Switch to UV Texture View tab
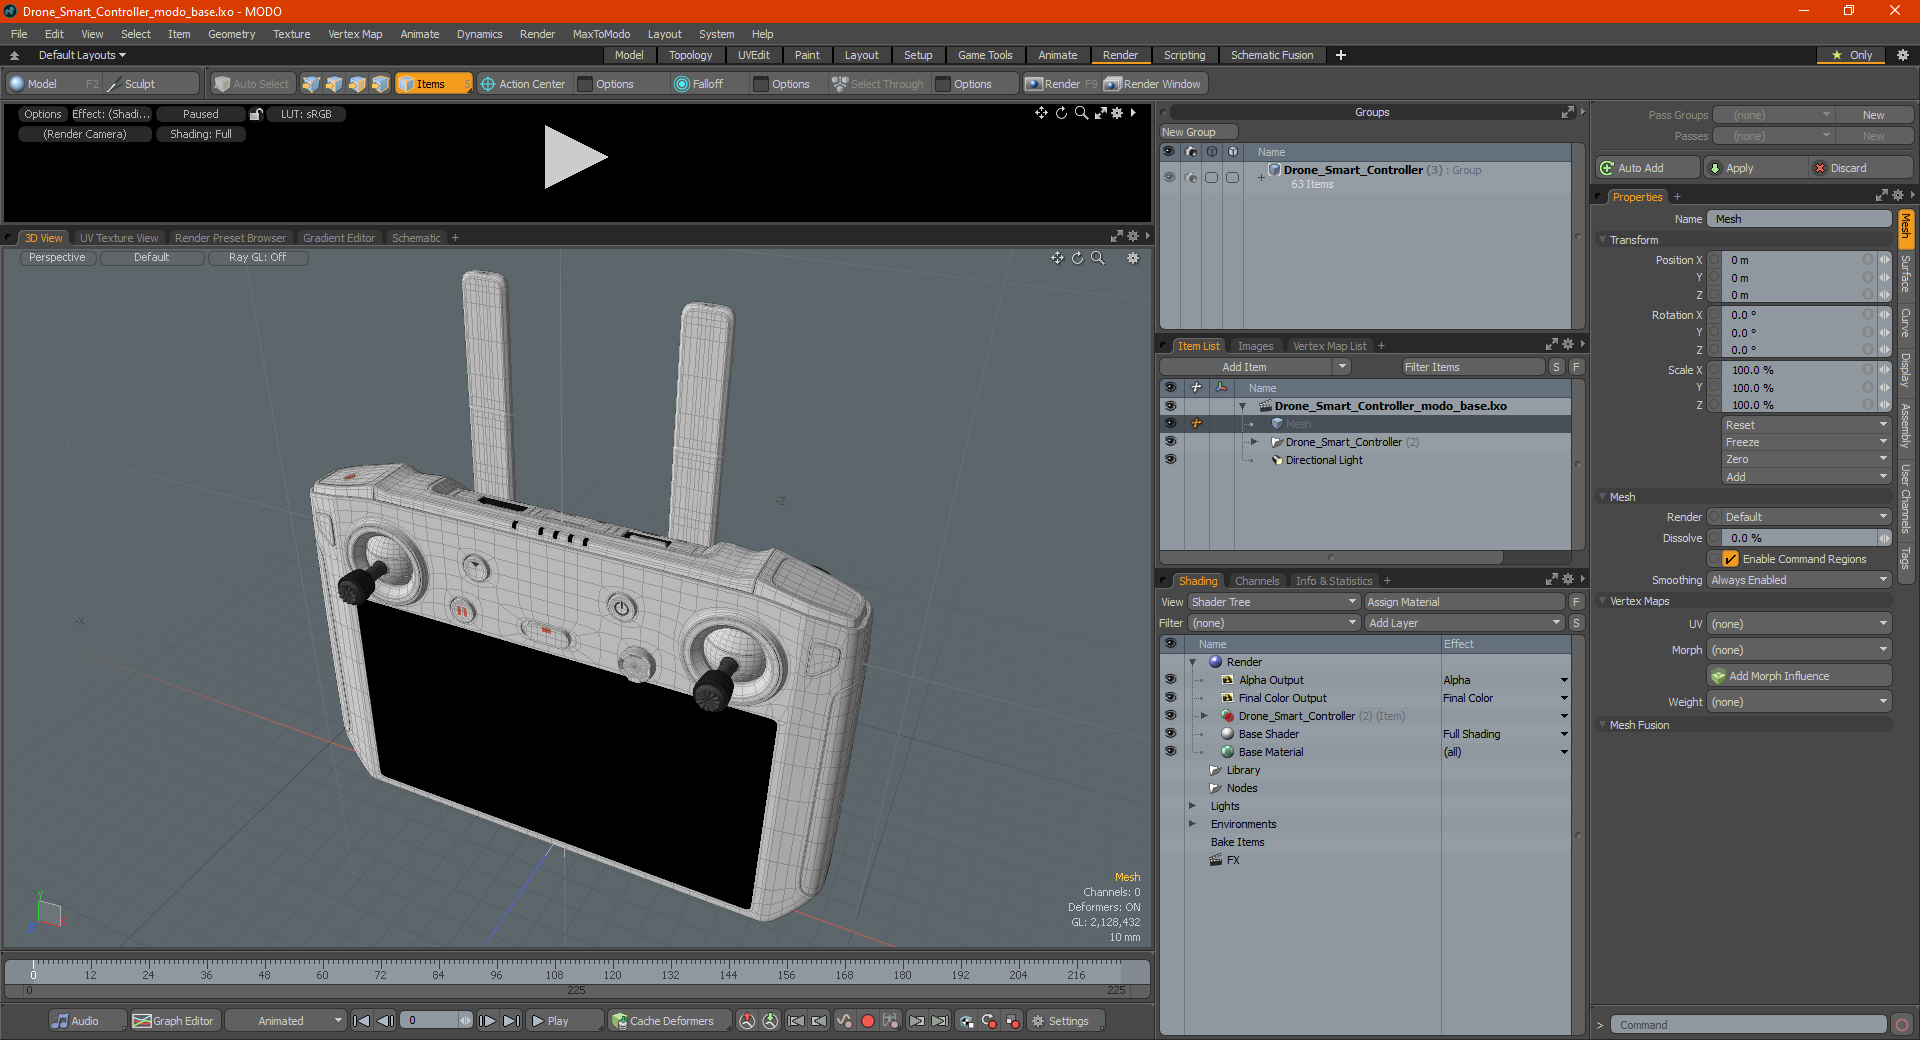This screenshot has height=1040, width=1920. [x=119, y=238]
